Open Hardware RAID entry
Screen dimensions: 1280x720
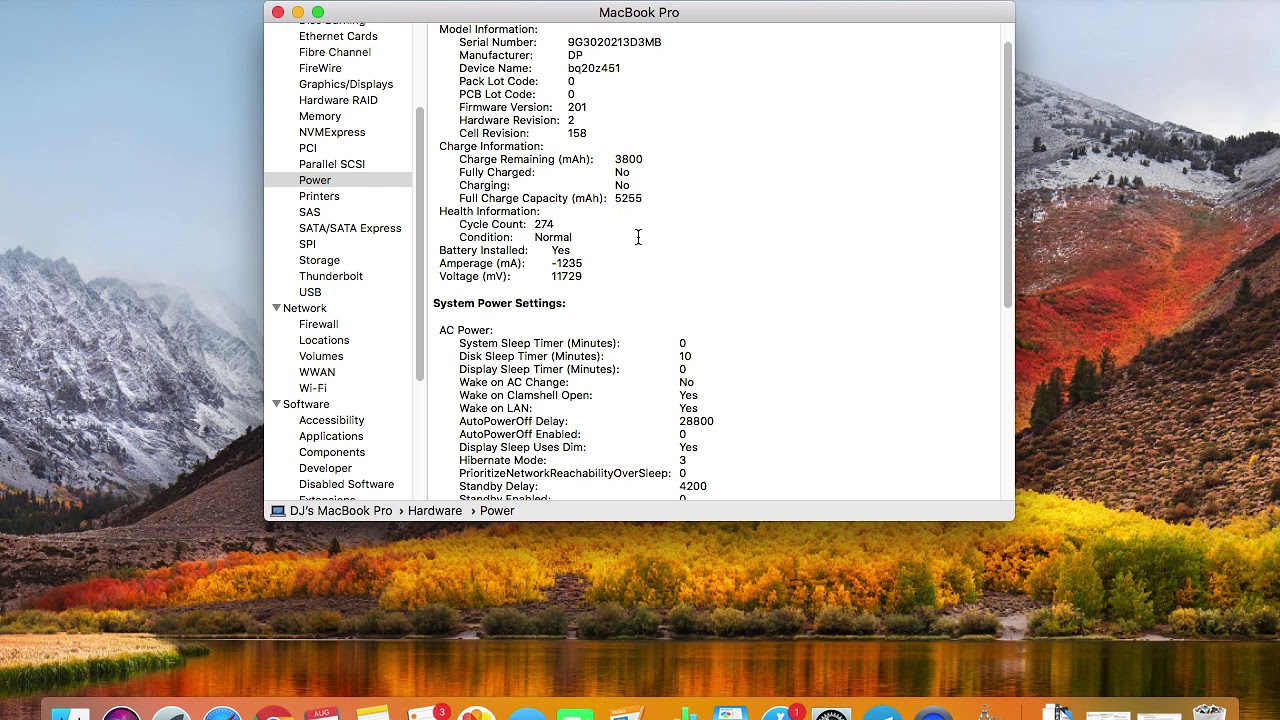click(x=338, y=100)
